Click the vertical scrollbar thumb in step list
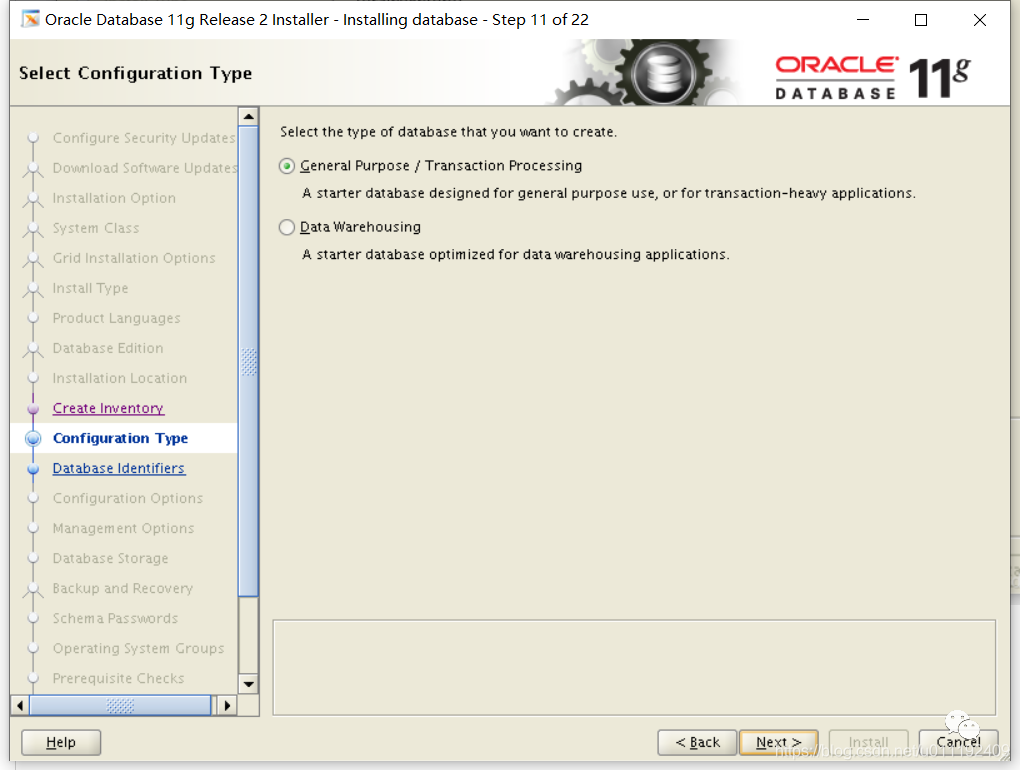Viewport: 1020px width, 770px height. (x=248, y=362)
